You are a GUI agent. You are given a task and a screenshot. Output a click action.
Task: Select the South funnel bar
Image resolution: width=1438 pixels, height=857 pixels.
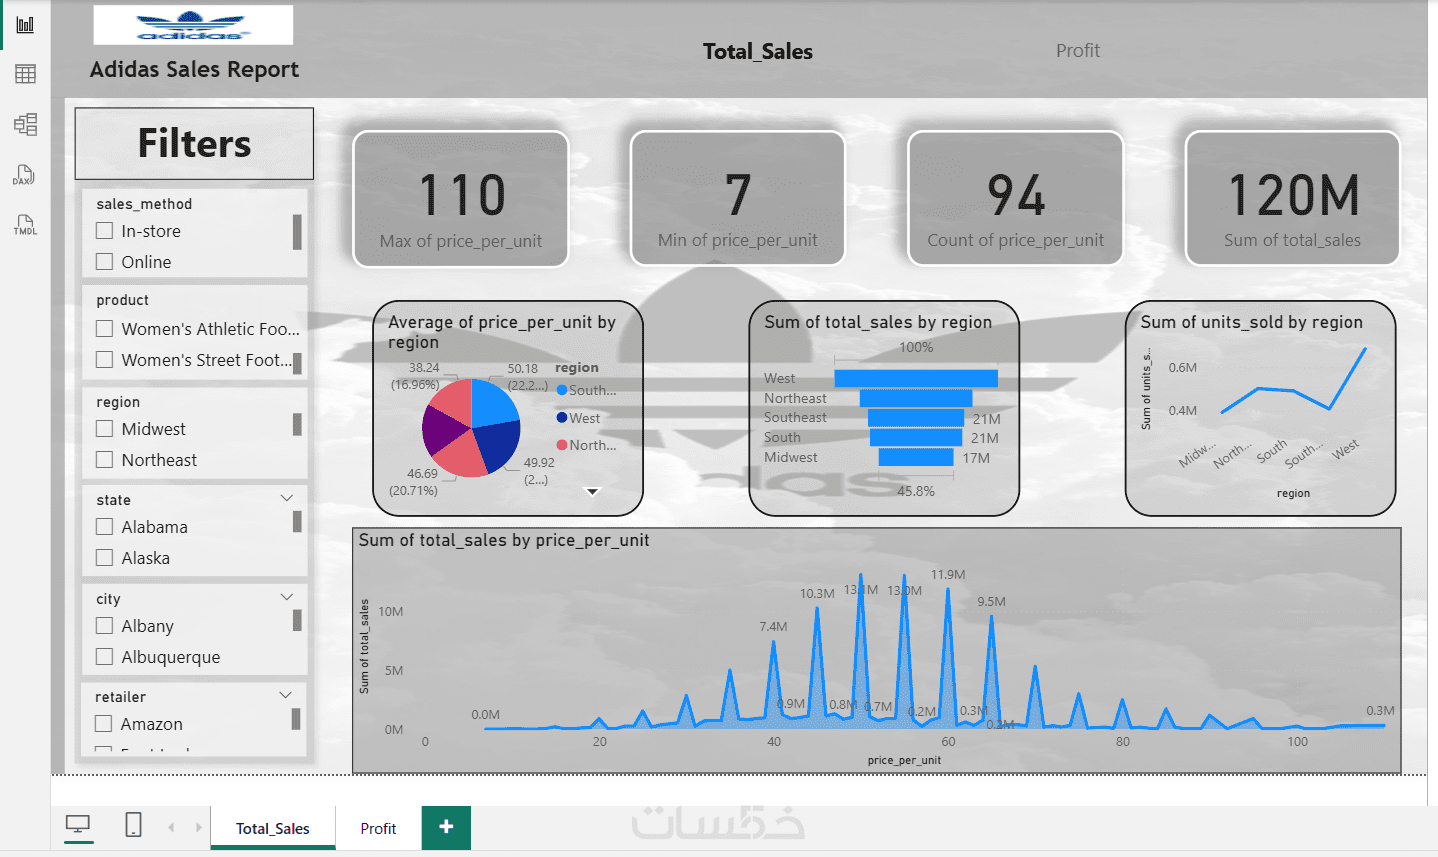pos(916,438)
